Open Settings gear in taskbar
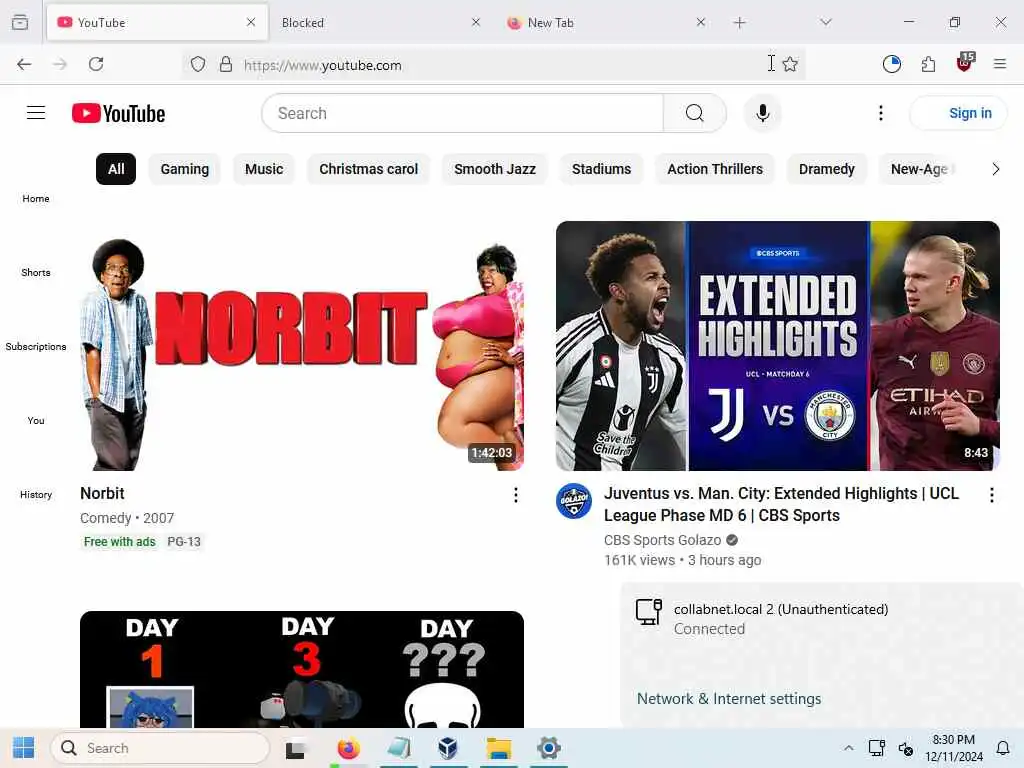Image resolution: width=1024 pixels, height=768 pixels. (549, 748)
